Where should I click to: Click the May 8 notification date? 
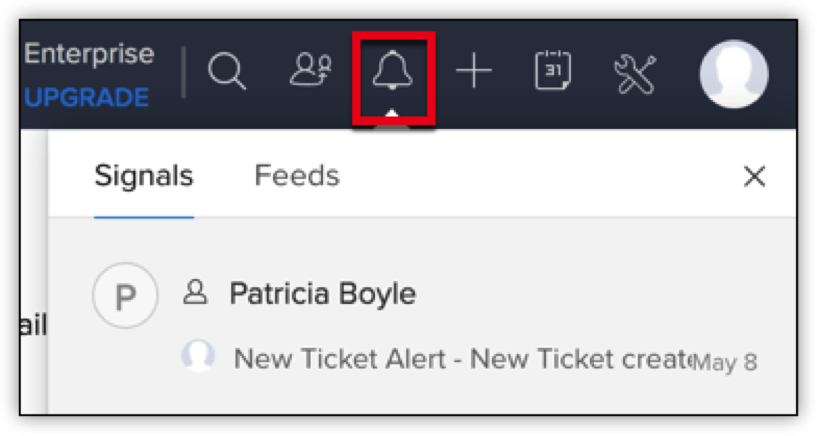[725, 361]
